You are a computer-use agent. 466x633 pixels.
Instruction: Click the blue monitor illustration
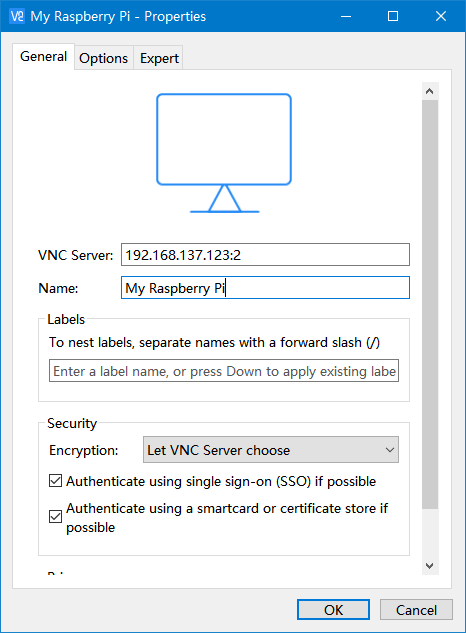tap(224, 153)
